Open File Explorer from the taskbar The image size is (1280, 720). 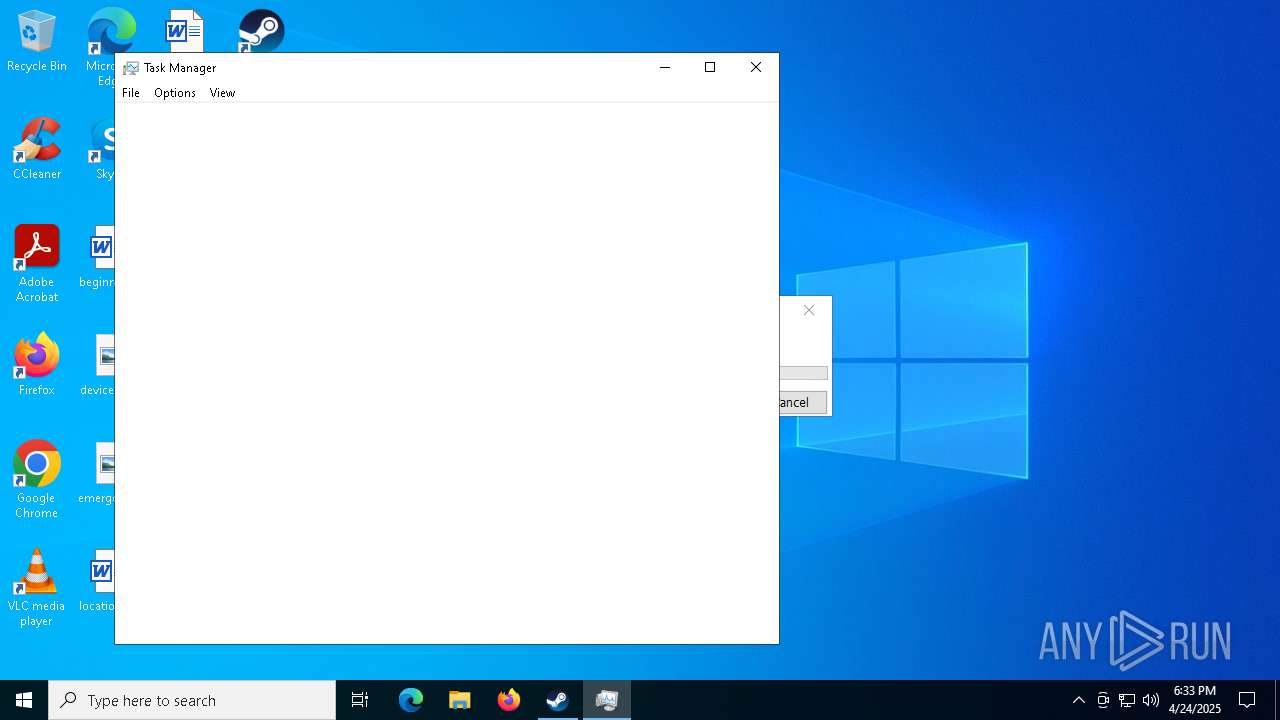point(460,700)
